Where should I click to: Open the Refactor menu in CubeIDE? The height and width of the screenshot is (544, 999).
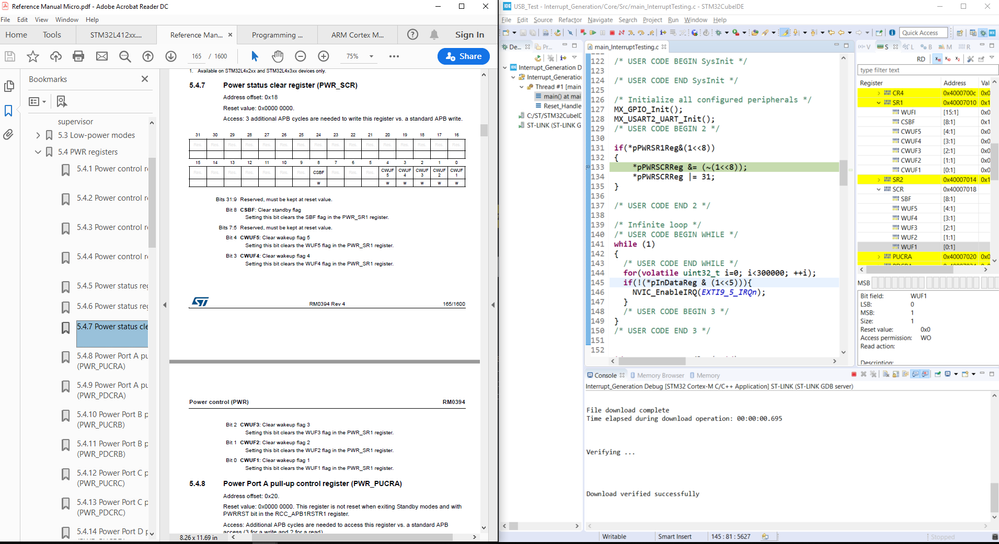[x=570, y=20]
